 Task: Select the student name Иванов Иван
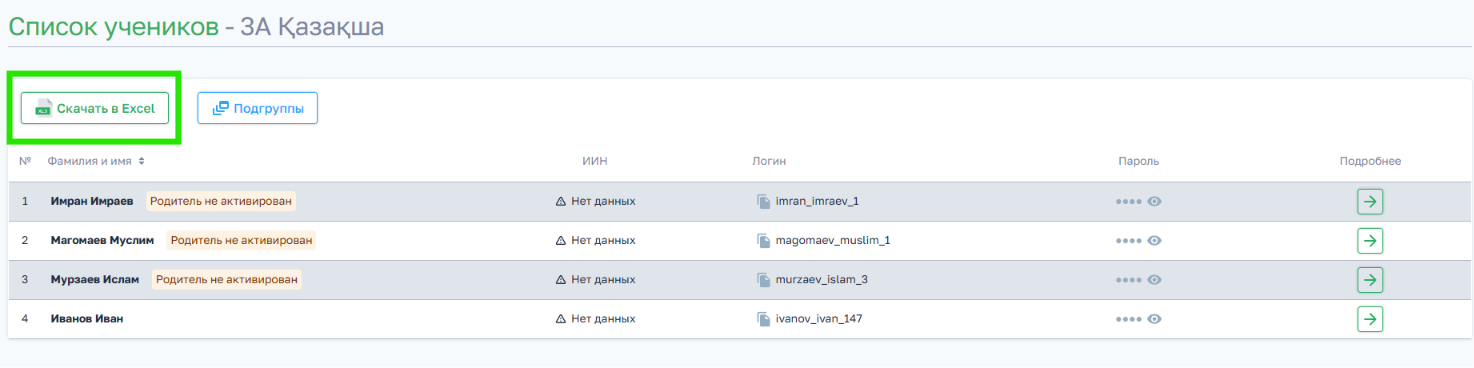pos(87,319)
